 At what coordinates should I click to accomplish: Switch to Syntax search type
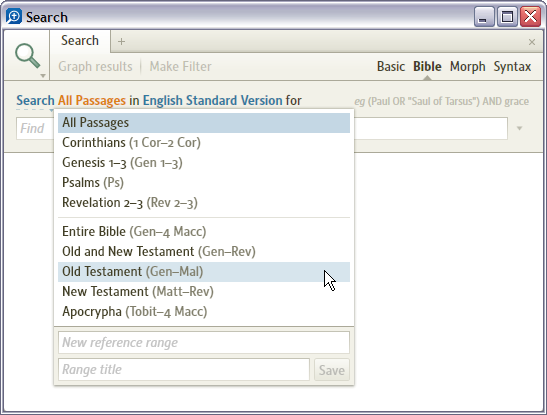pyautogui.click(x=512, y=66)
